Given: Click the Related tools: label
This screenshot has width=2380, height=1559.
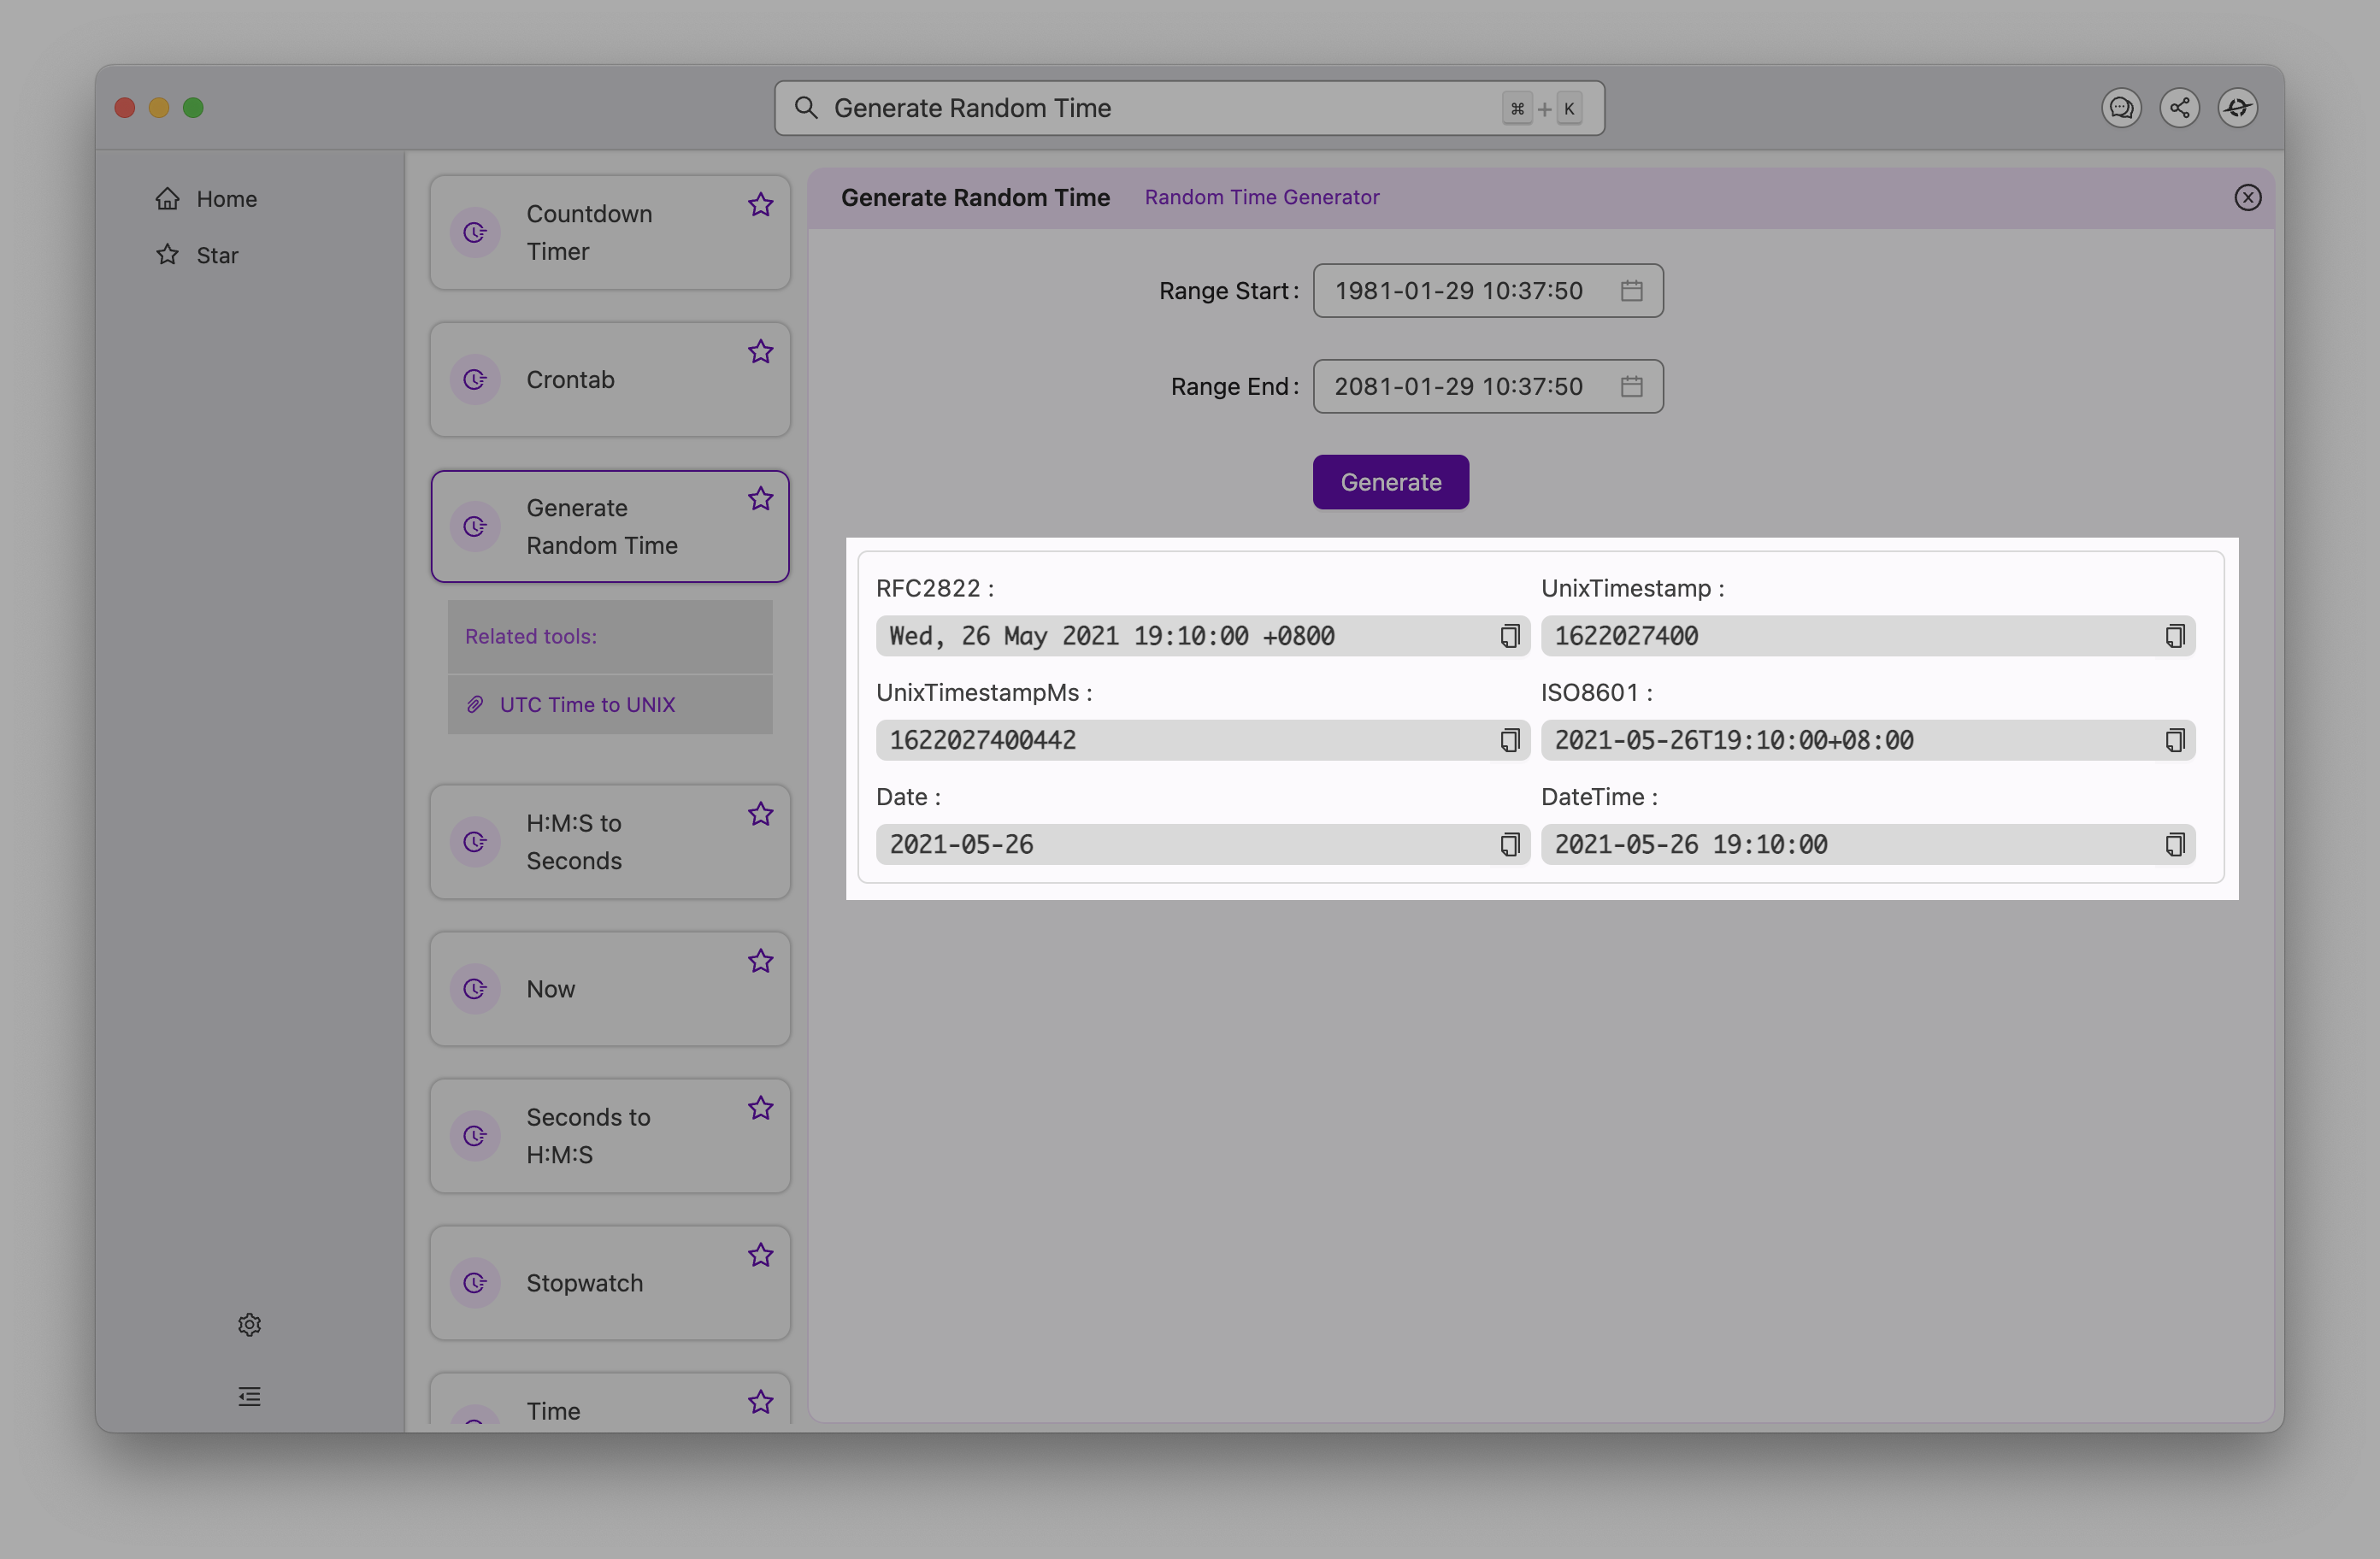Looking at the screenshot, I should tap(531, 637).
